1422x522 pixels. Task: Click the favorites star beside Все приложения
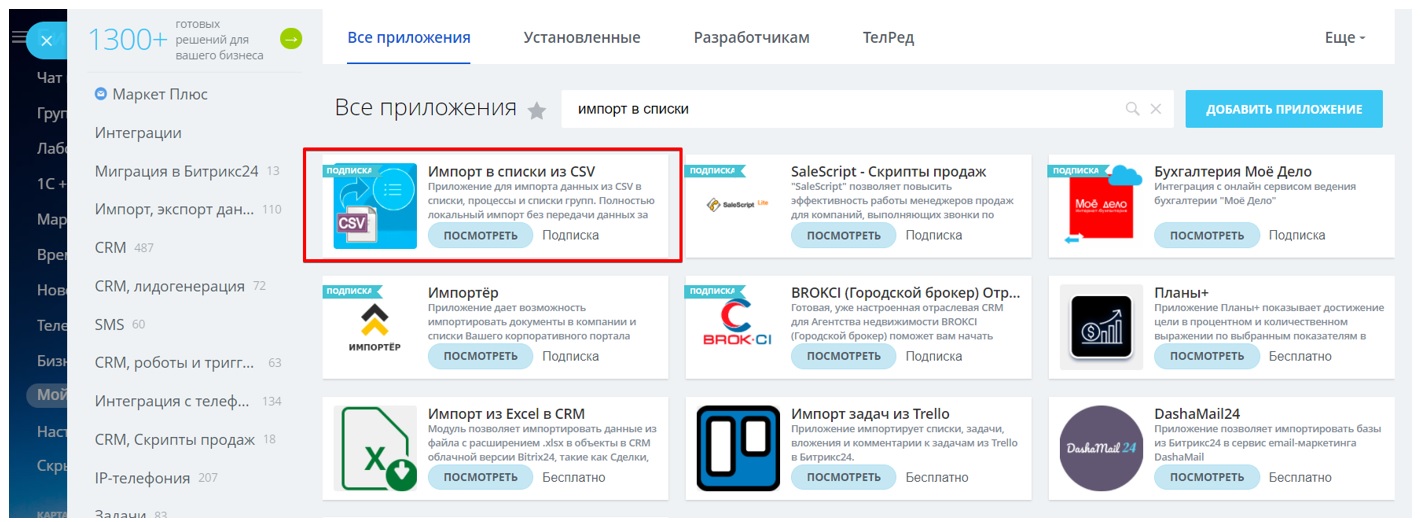tap(537, 111)
